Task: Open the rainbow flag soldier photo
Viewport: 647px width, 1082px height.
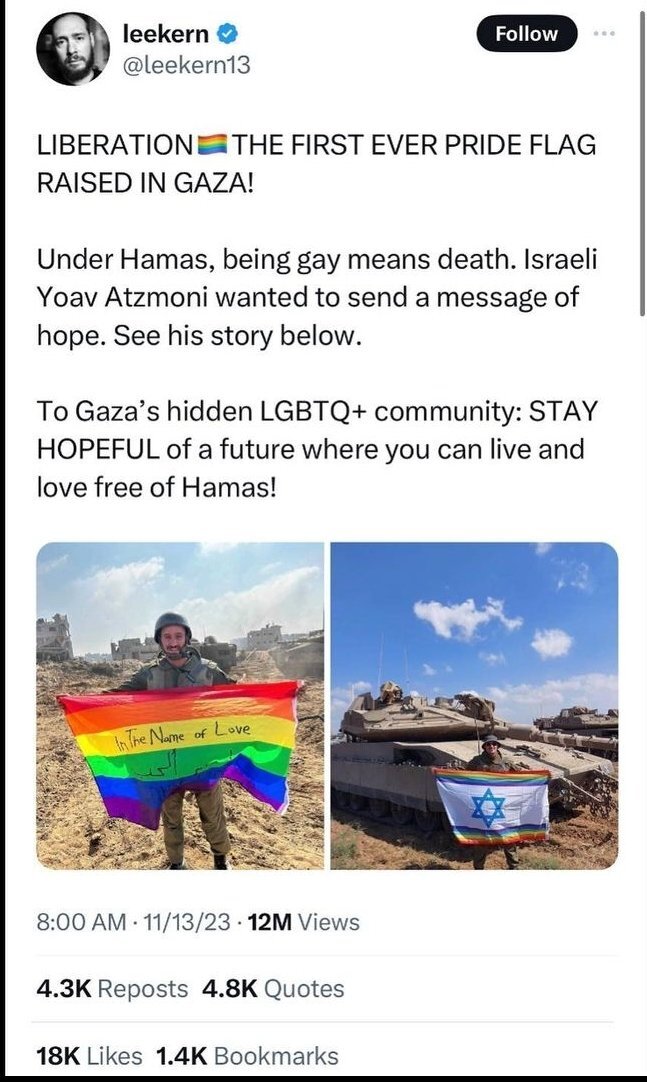Action: point(179,705)
